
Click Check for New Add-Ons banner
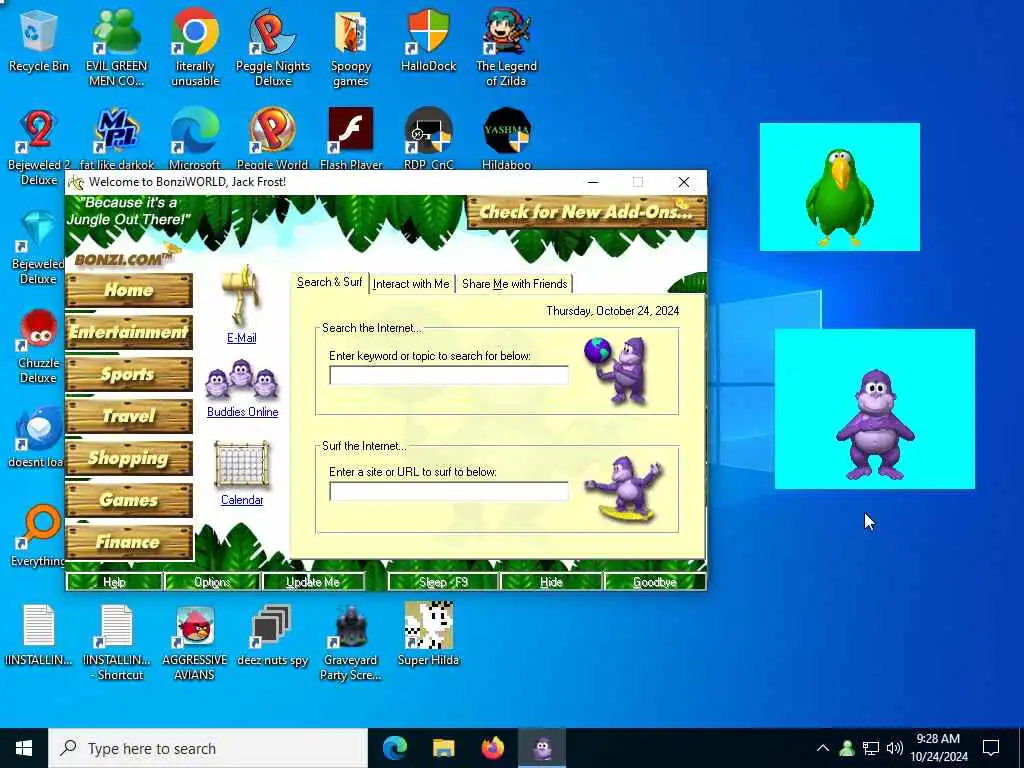tap(586, 212)
